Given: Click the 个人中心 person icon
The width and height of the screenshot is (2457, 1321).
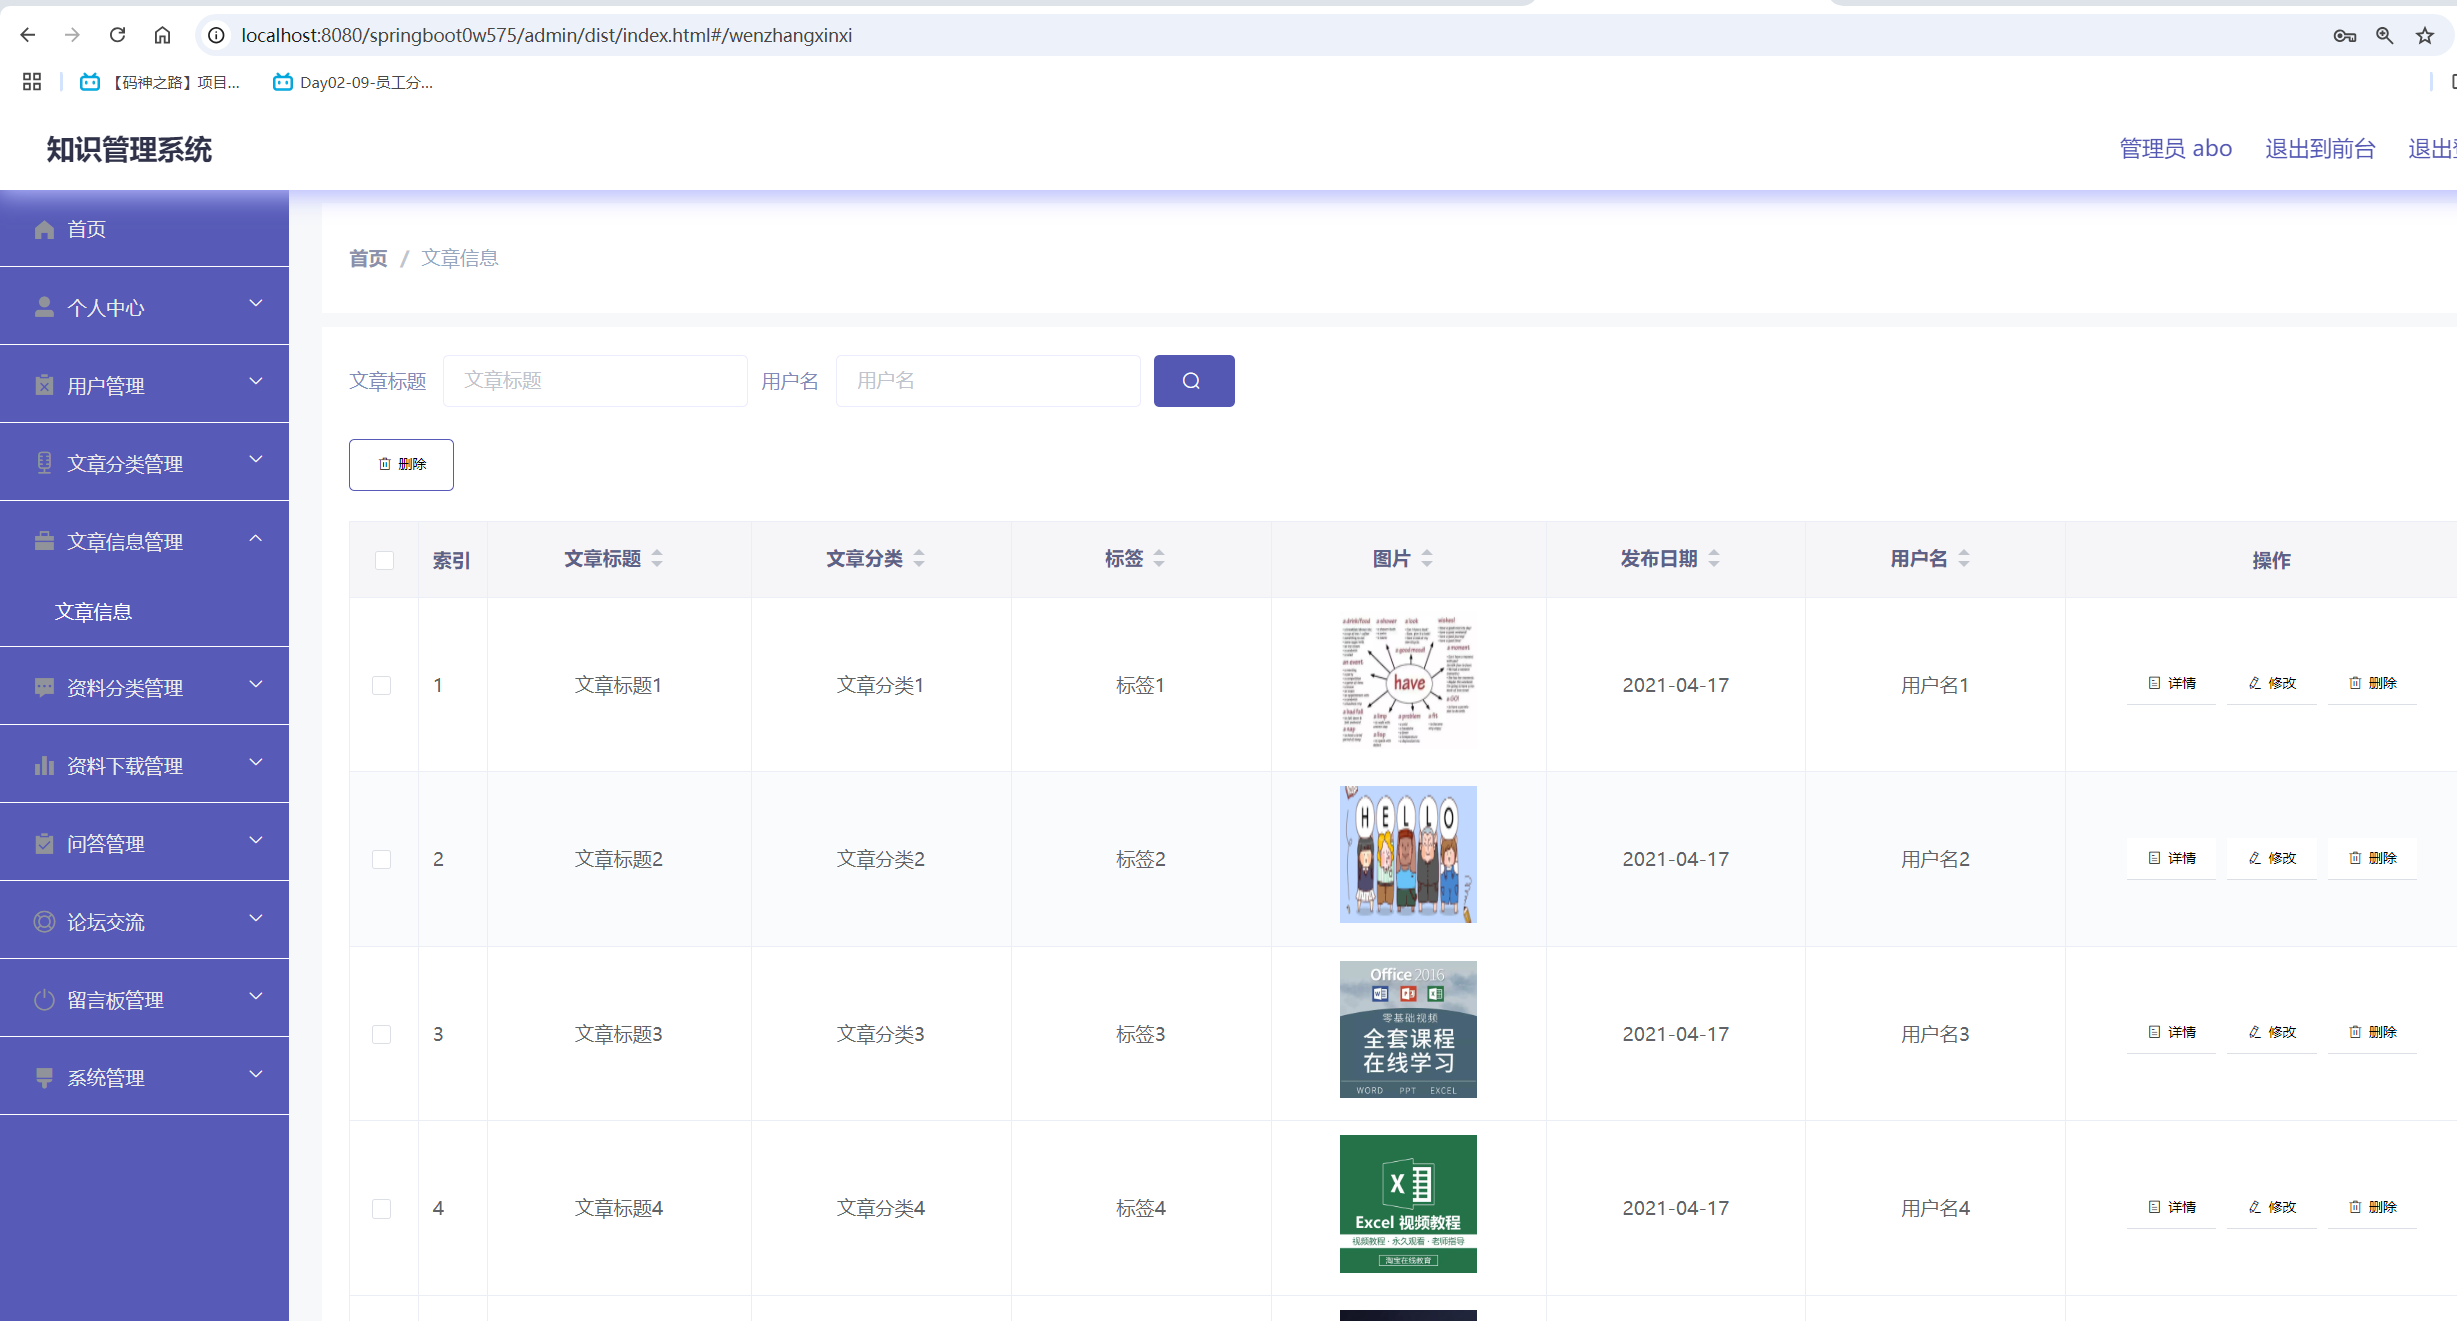Looking at the screenshot, I should (x=44, y=307).
